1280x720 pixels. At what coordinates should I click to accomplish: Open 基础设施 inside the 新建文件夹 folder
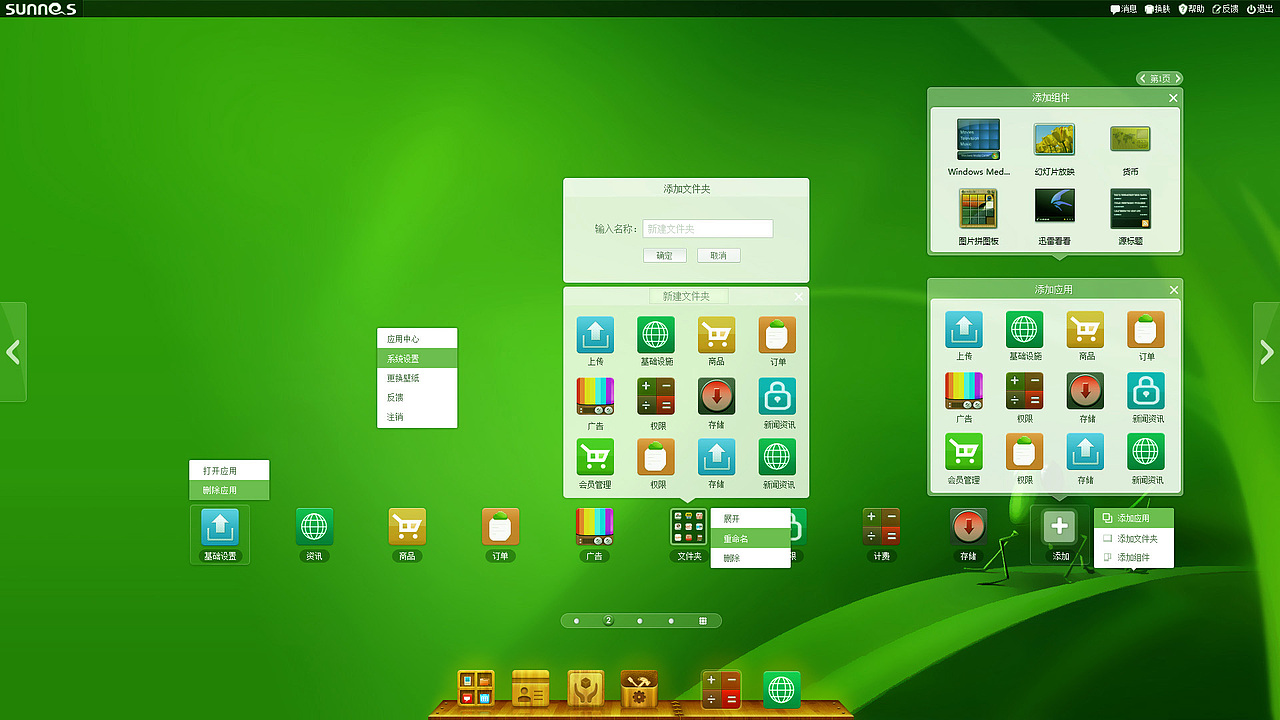tap(656, 336)
